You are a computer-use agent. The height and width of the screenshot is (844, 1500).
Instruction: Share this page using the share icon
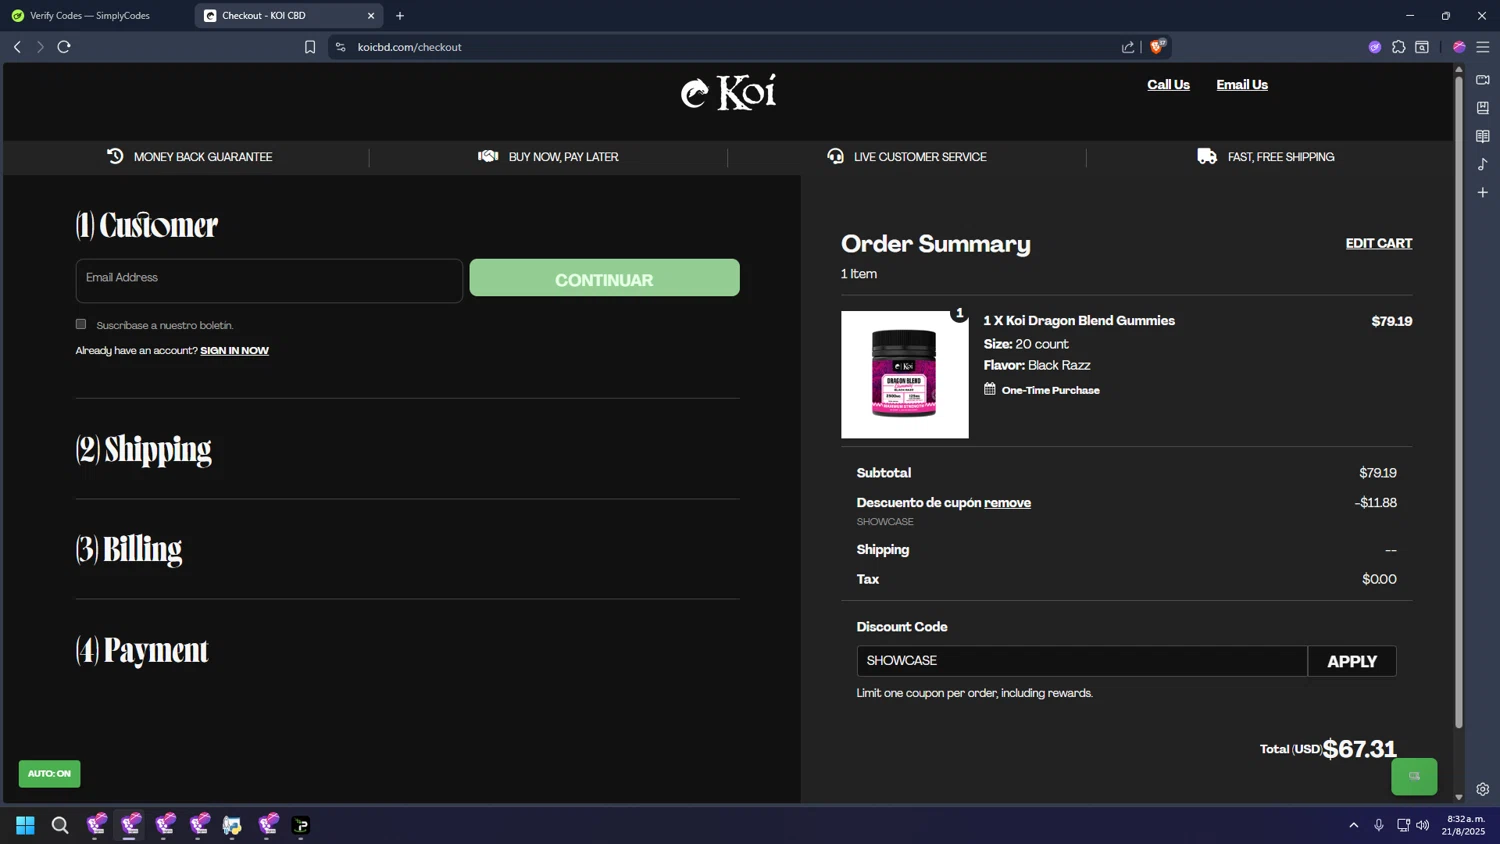point(1128,47)
